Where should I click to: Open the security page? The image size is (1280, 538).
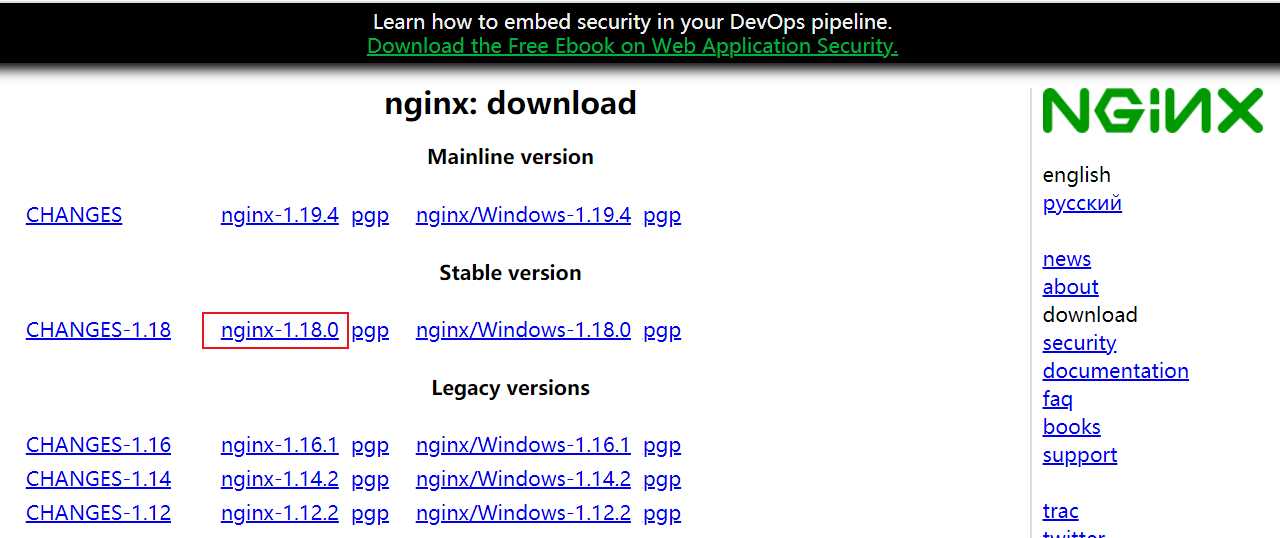pos(1079,343)
